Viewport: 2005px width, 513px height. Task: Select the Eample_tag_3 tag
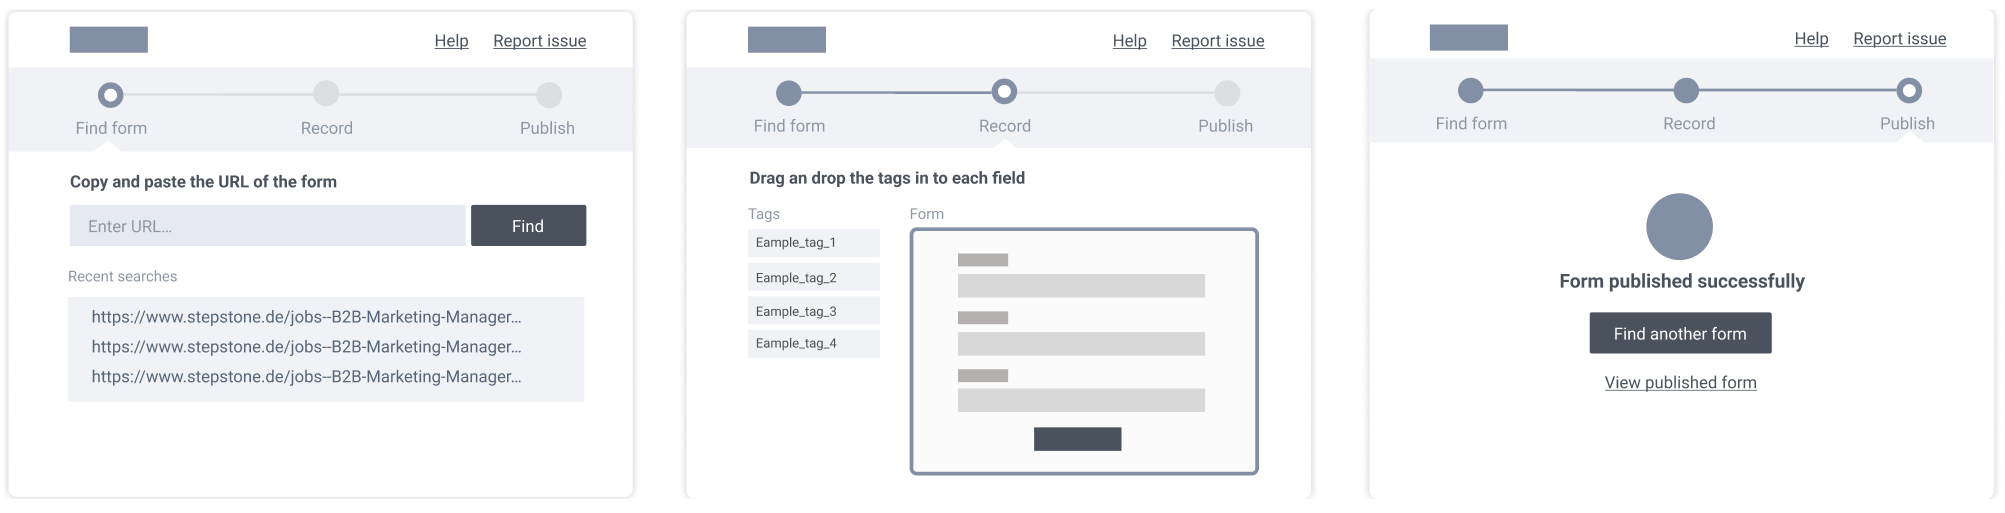[814, 311]
